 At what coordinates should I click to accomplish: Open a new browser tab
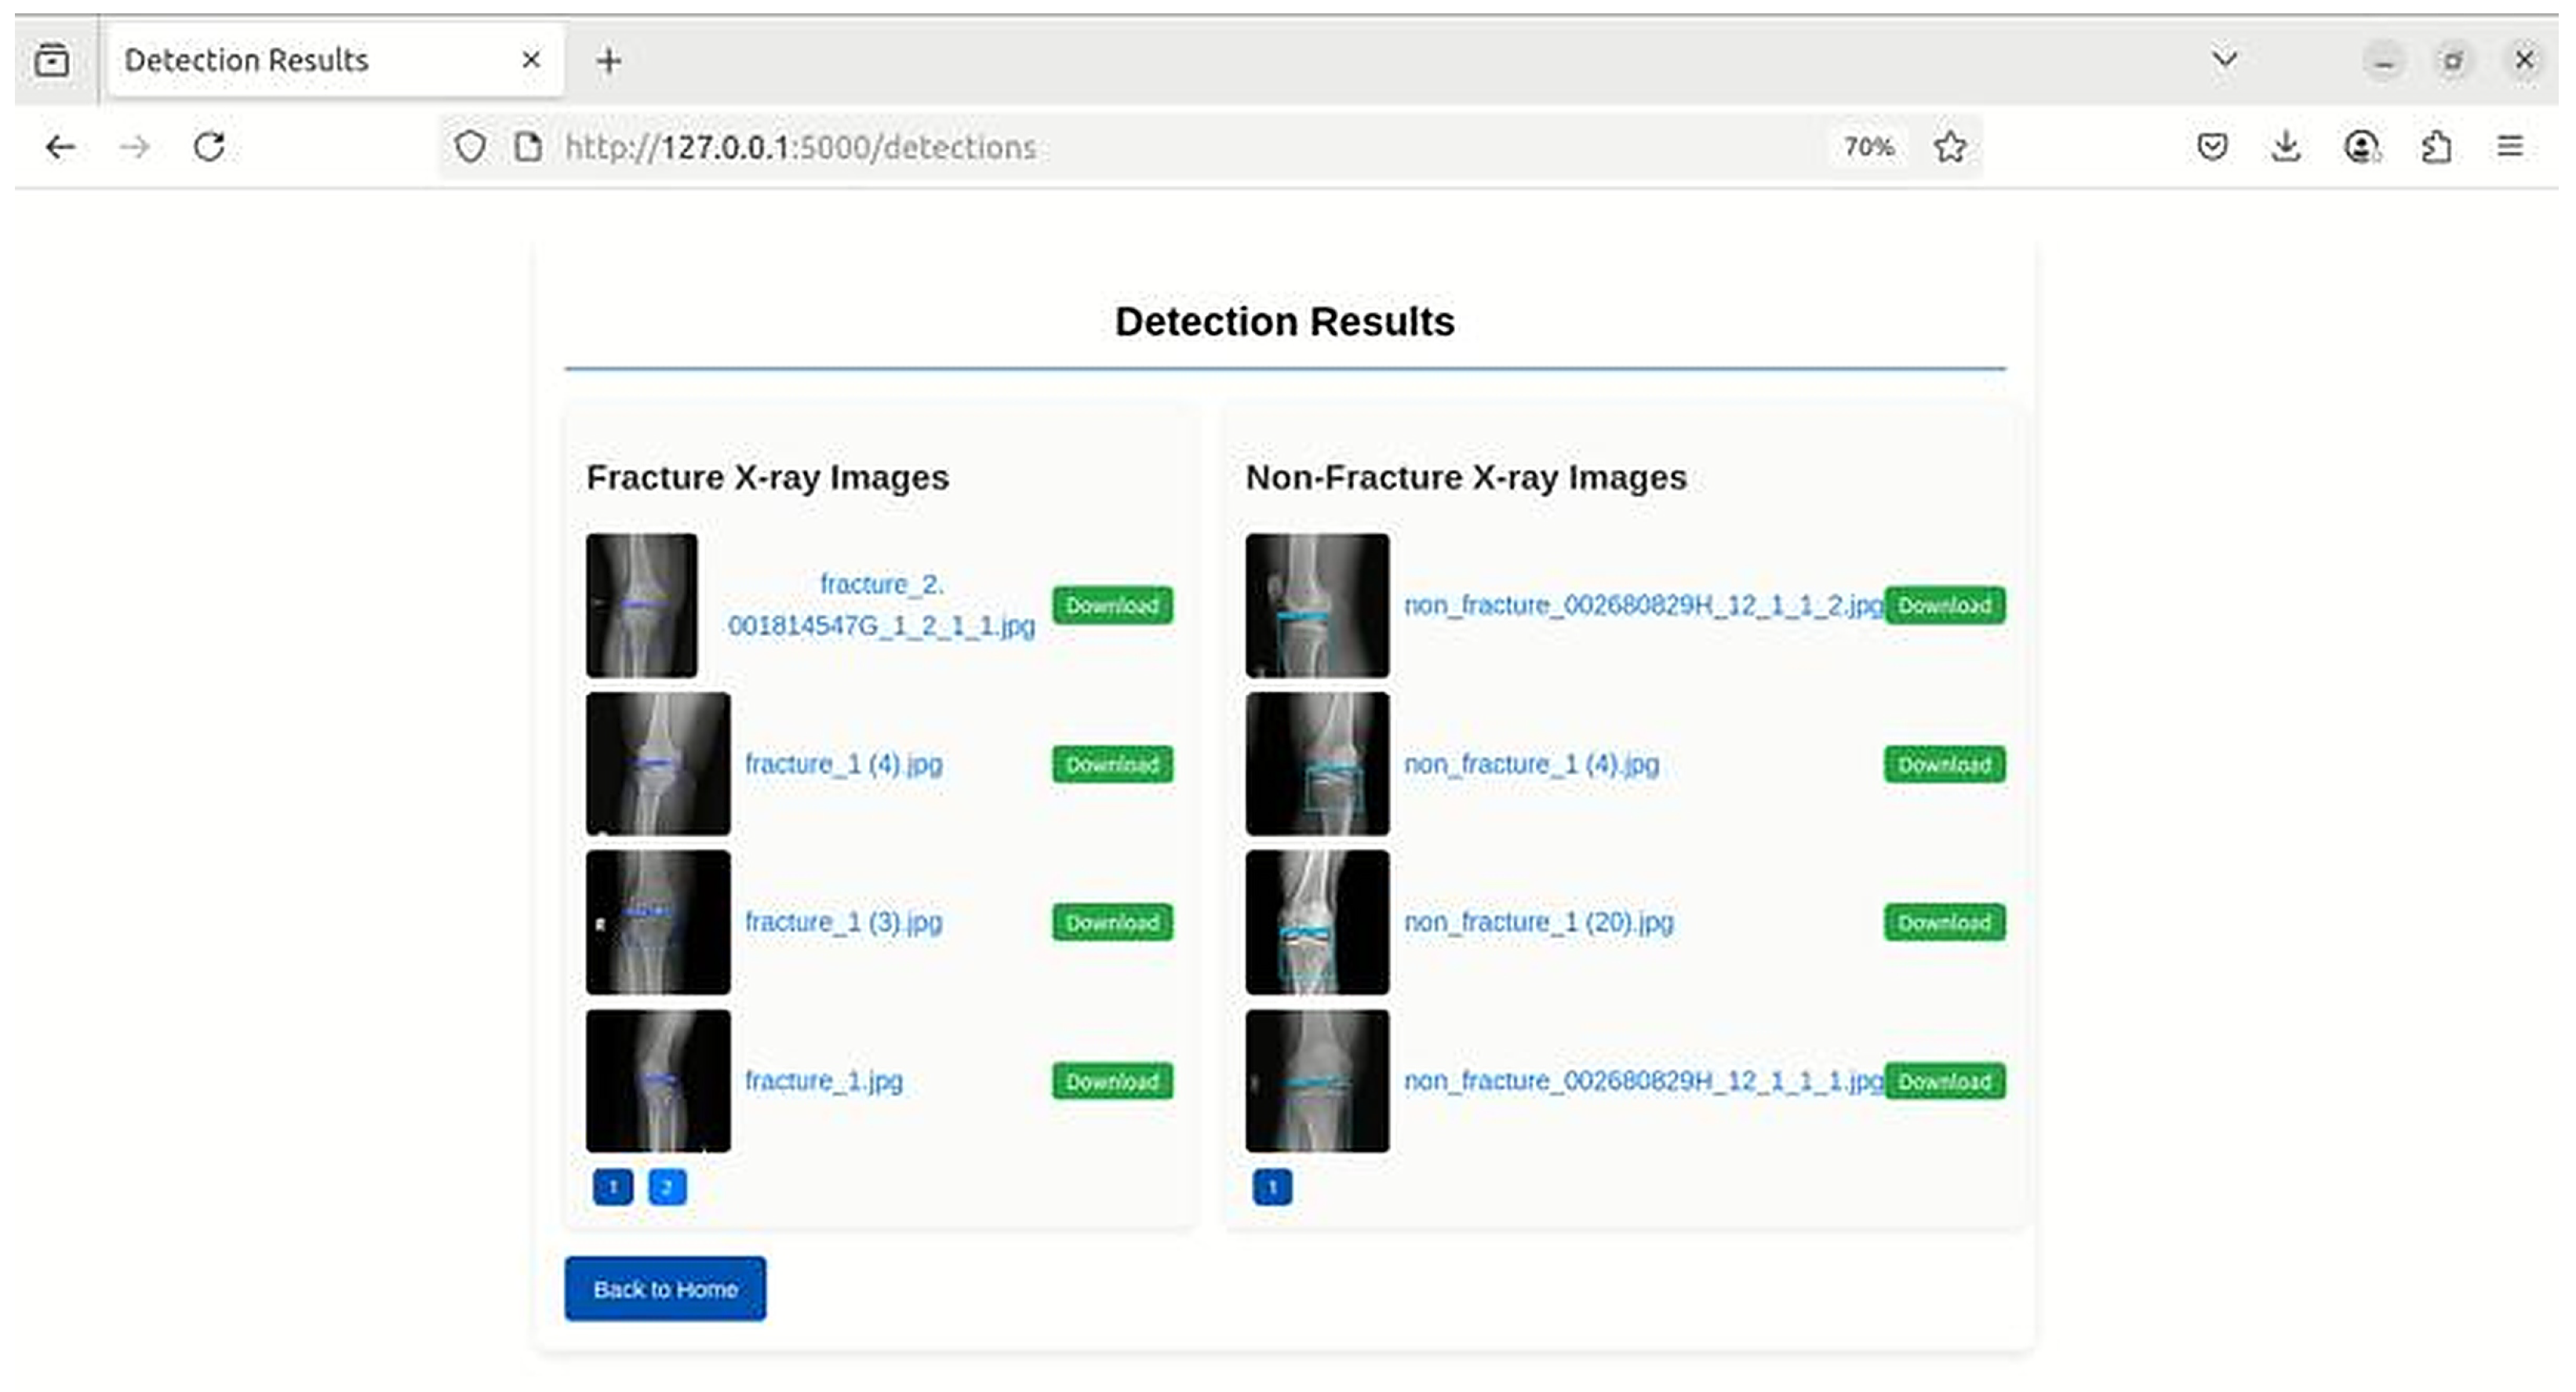(608, 61)
